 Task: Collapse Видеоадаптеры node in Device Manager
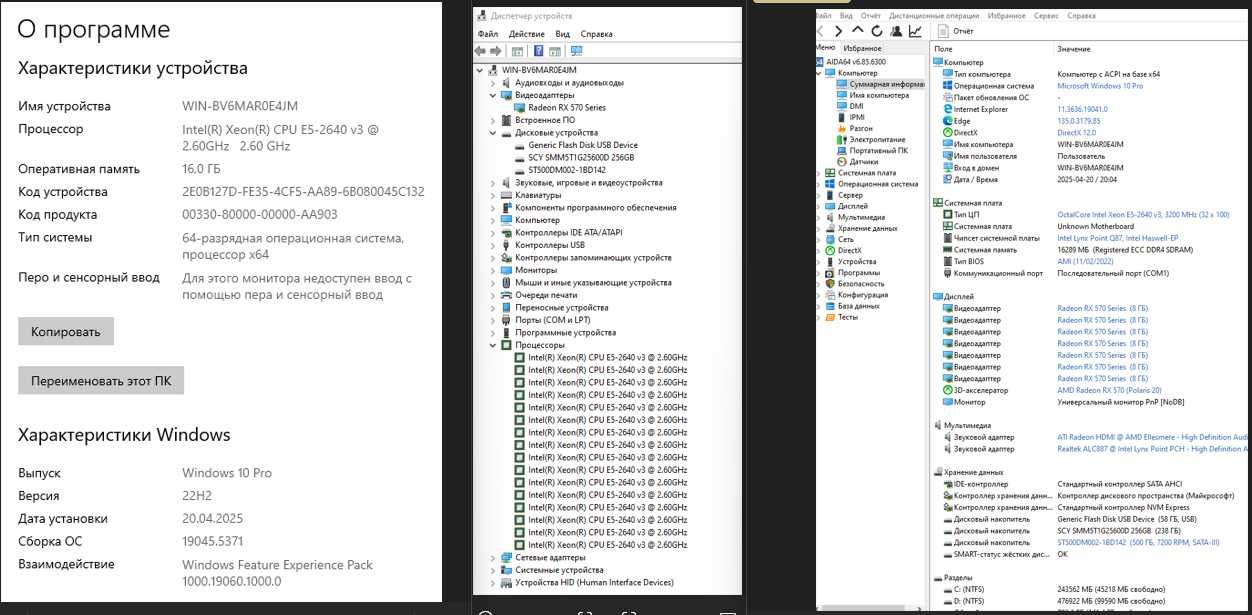pyautogui.click(x=493, y=95)
